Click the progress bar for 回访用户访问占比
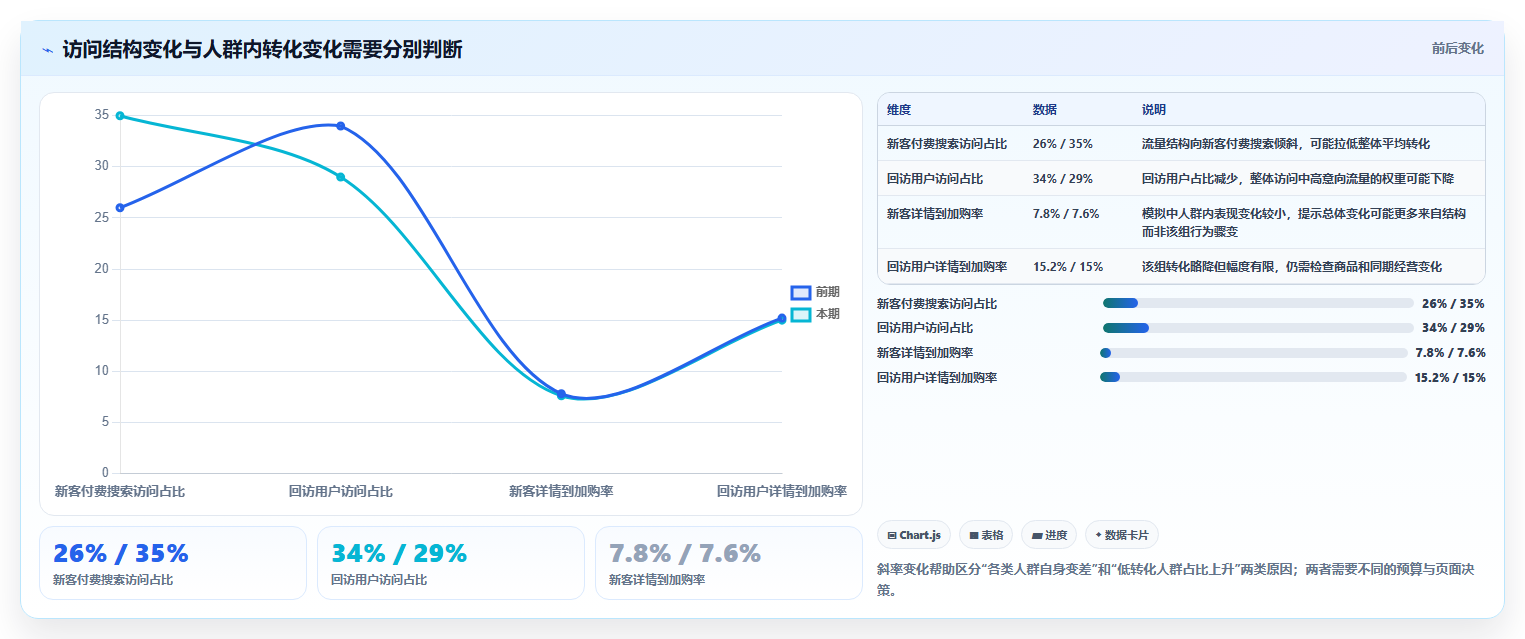This screenshot has width=1525, height=639. pos(1258,328)
